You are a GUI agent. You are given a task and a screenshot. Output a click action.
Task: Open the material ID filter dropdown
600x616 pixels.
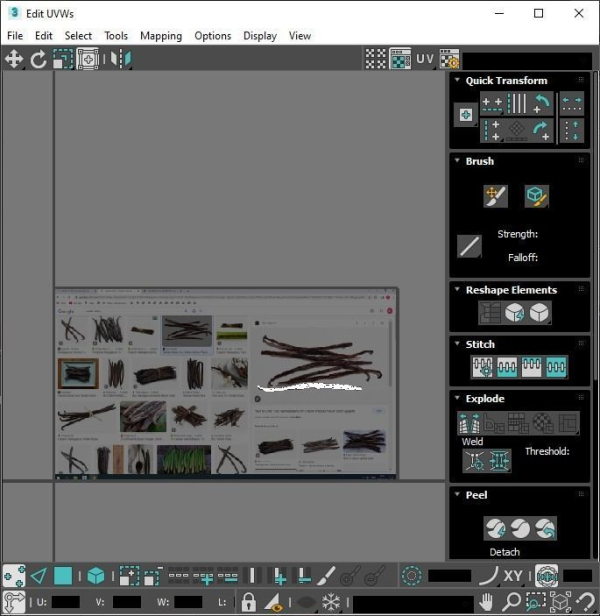[x=413, y=603]
